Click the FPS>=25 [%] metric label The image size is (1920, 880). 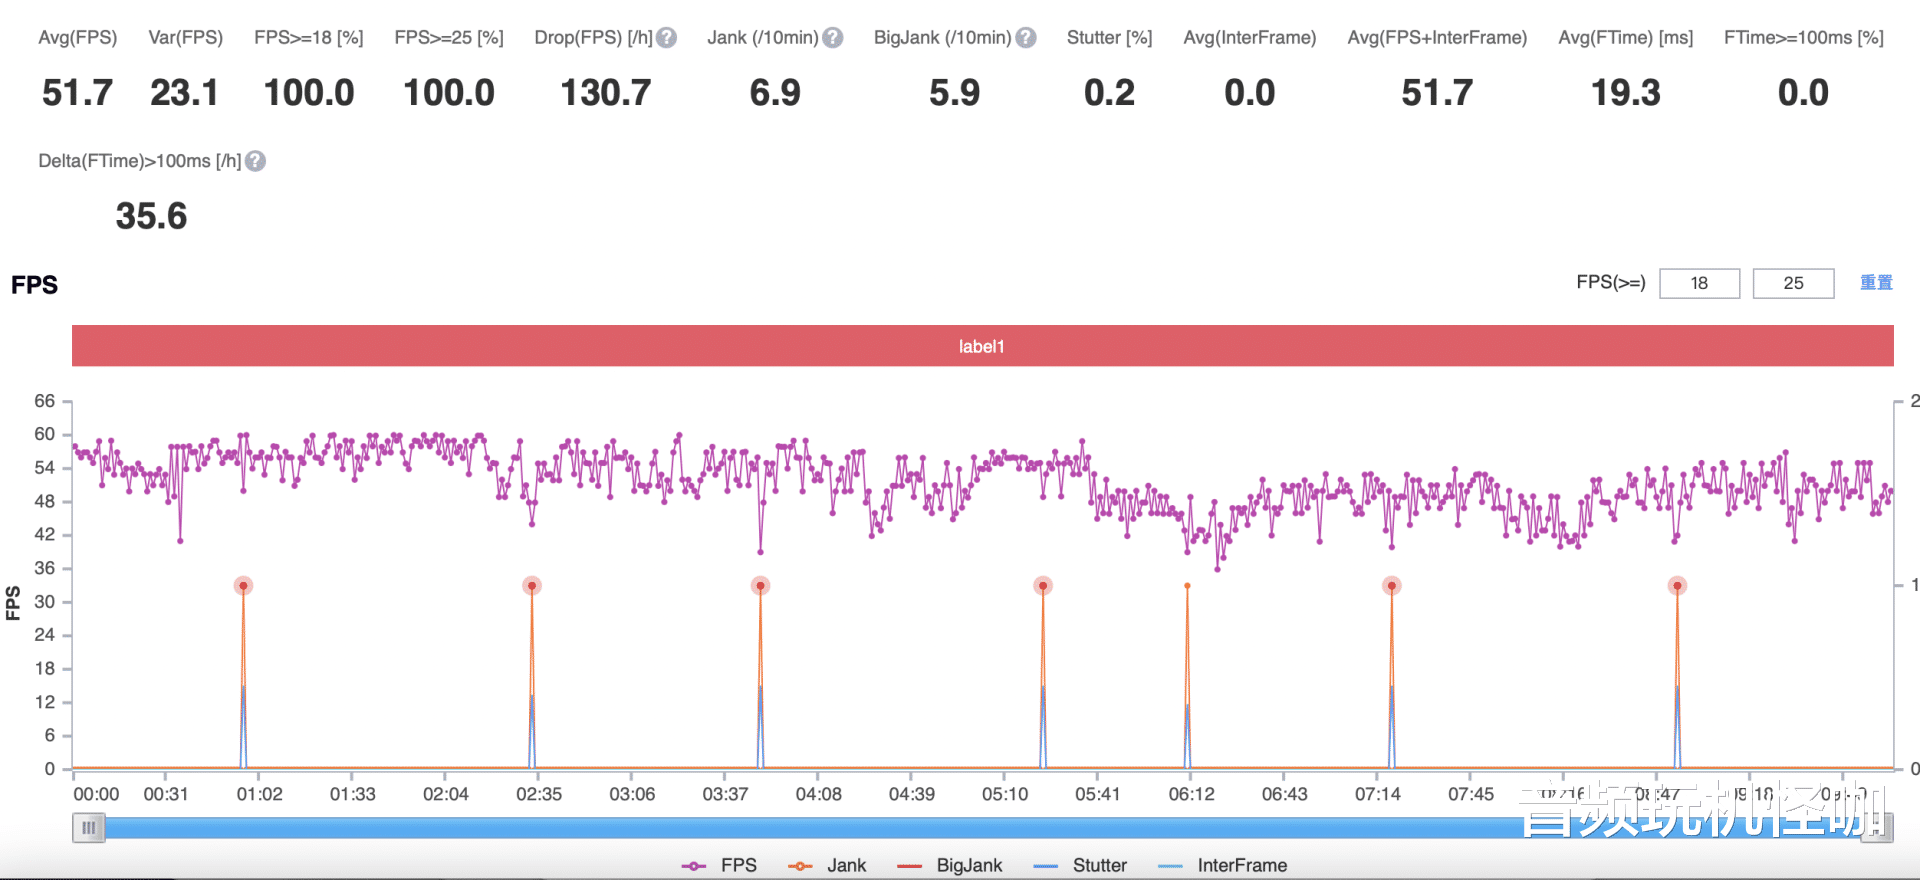click(449, 38)
